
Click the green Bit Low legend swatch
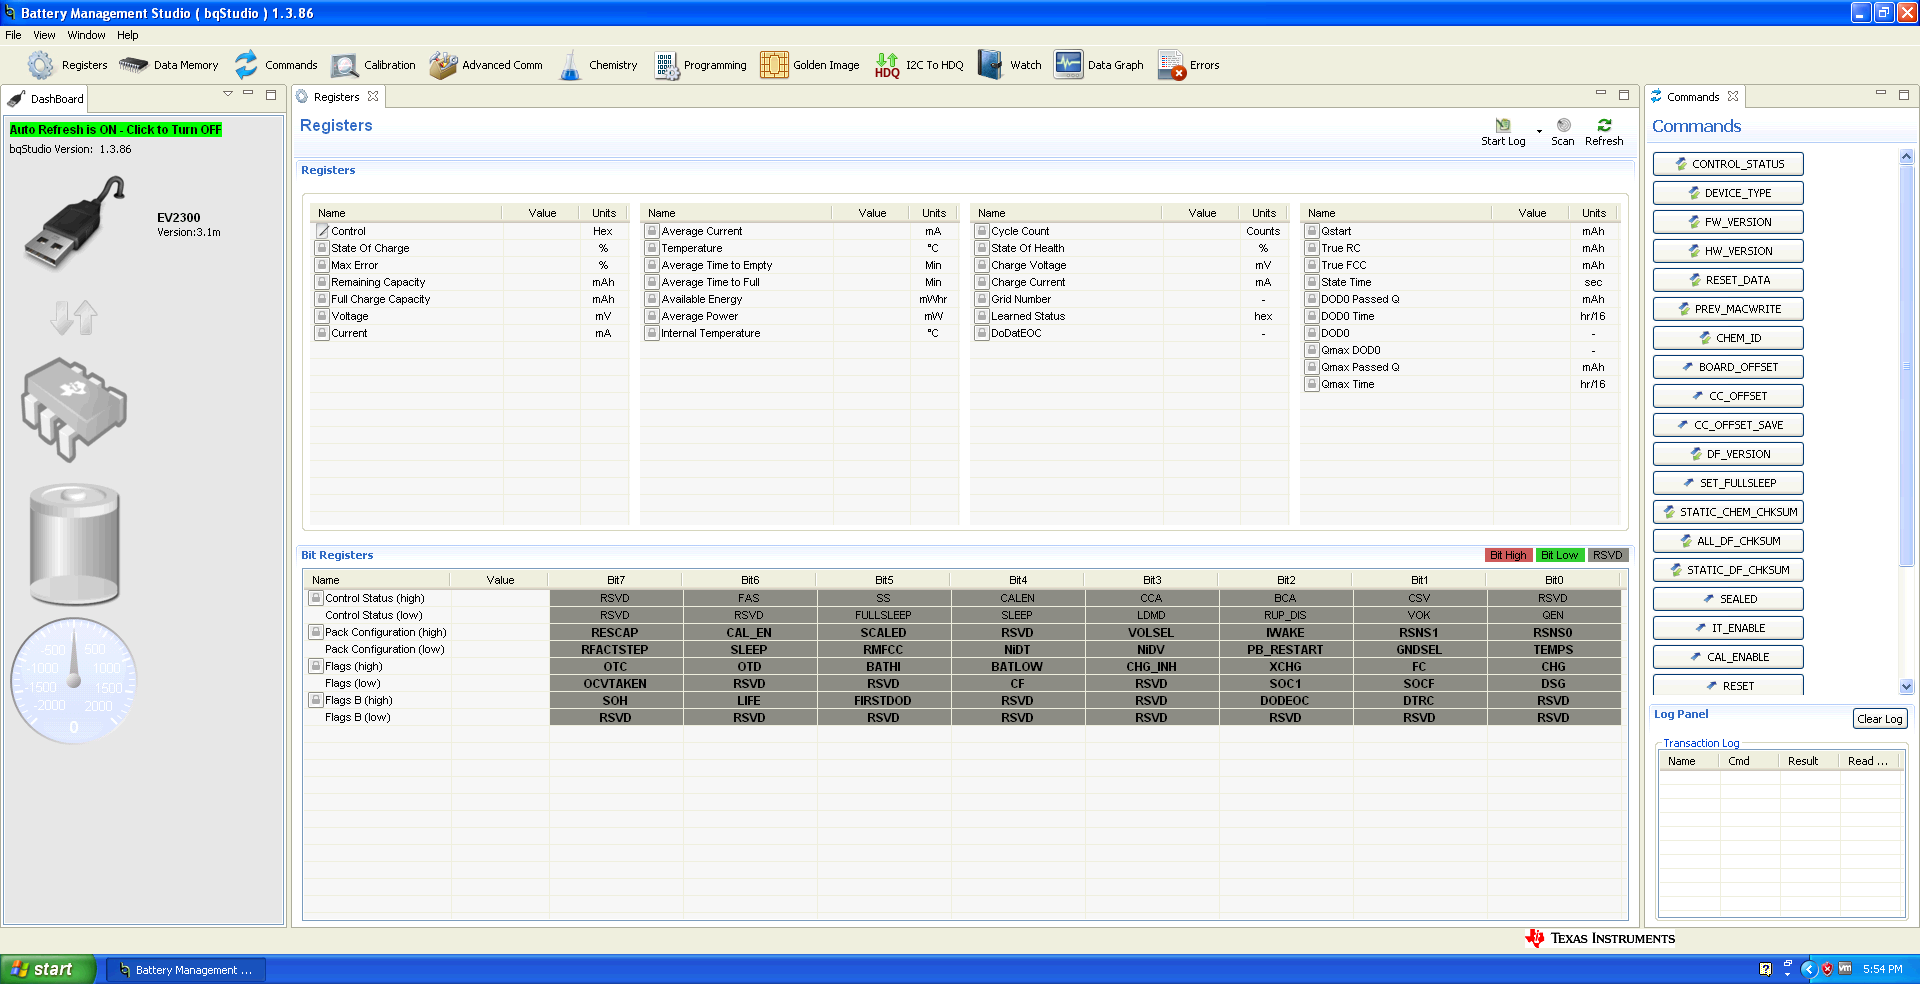tap(1559, 555)
